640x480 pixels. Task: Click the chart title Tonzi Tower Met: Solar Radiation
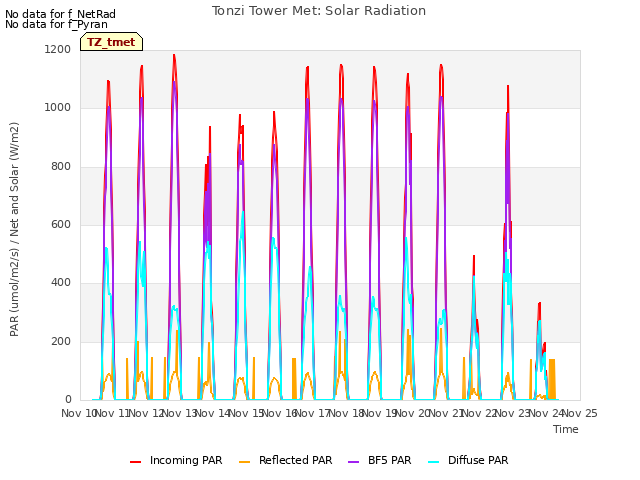[319, 11]
